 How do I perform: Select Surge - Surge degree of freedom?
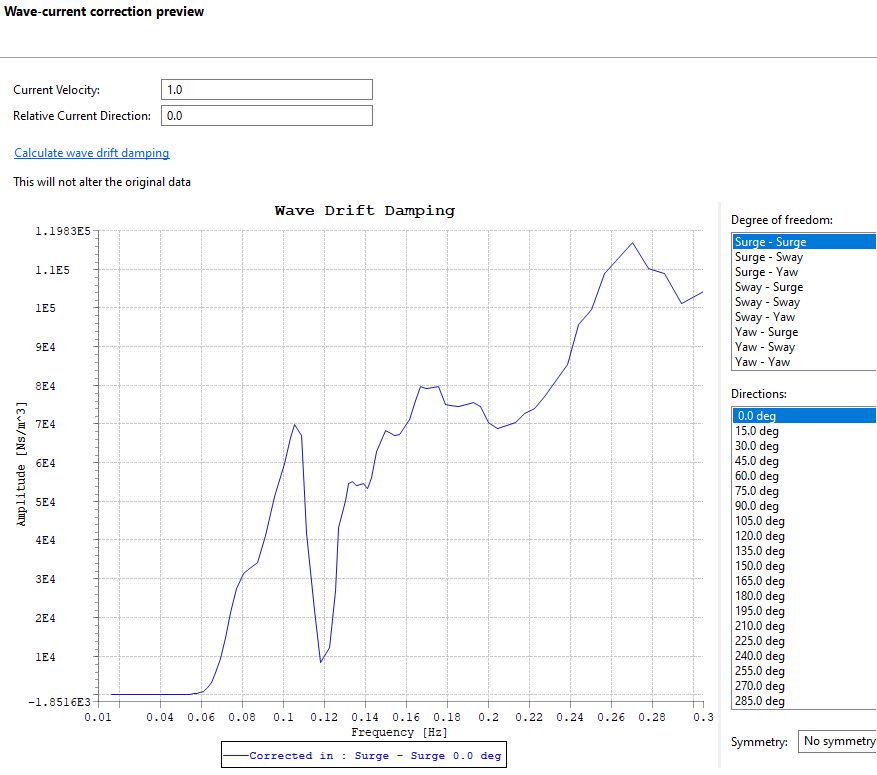770,242
